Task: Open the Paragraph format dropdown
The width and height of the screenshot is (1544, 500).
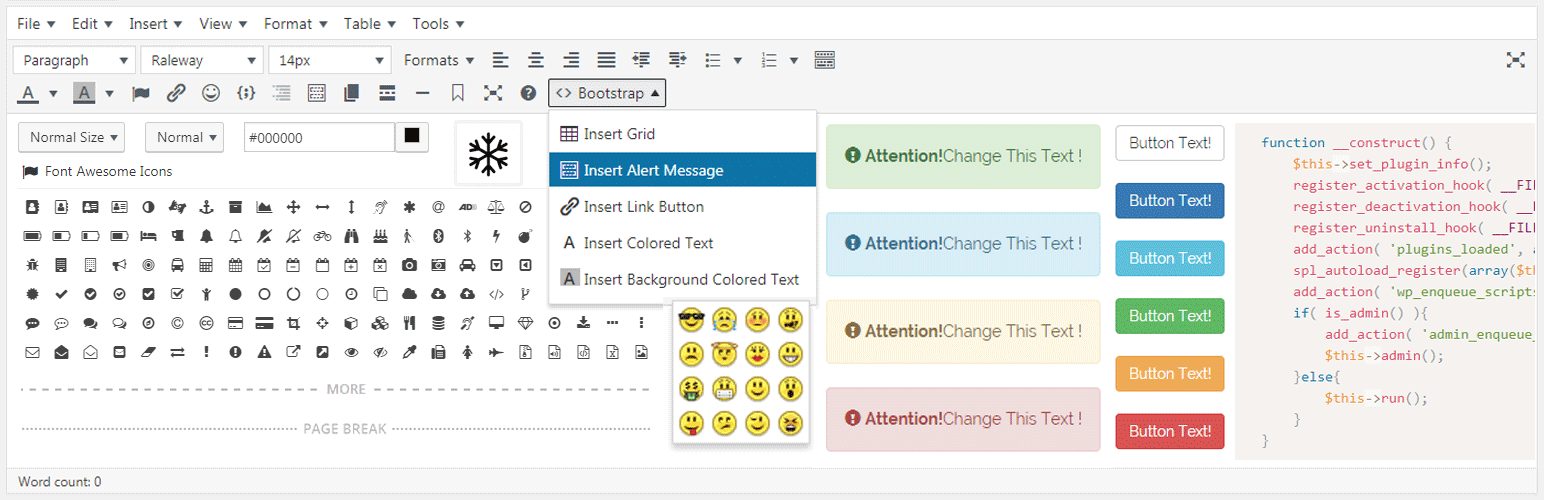Action: click(74, 60)
